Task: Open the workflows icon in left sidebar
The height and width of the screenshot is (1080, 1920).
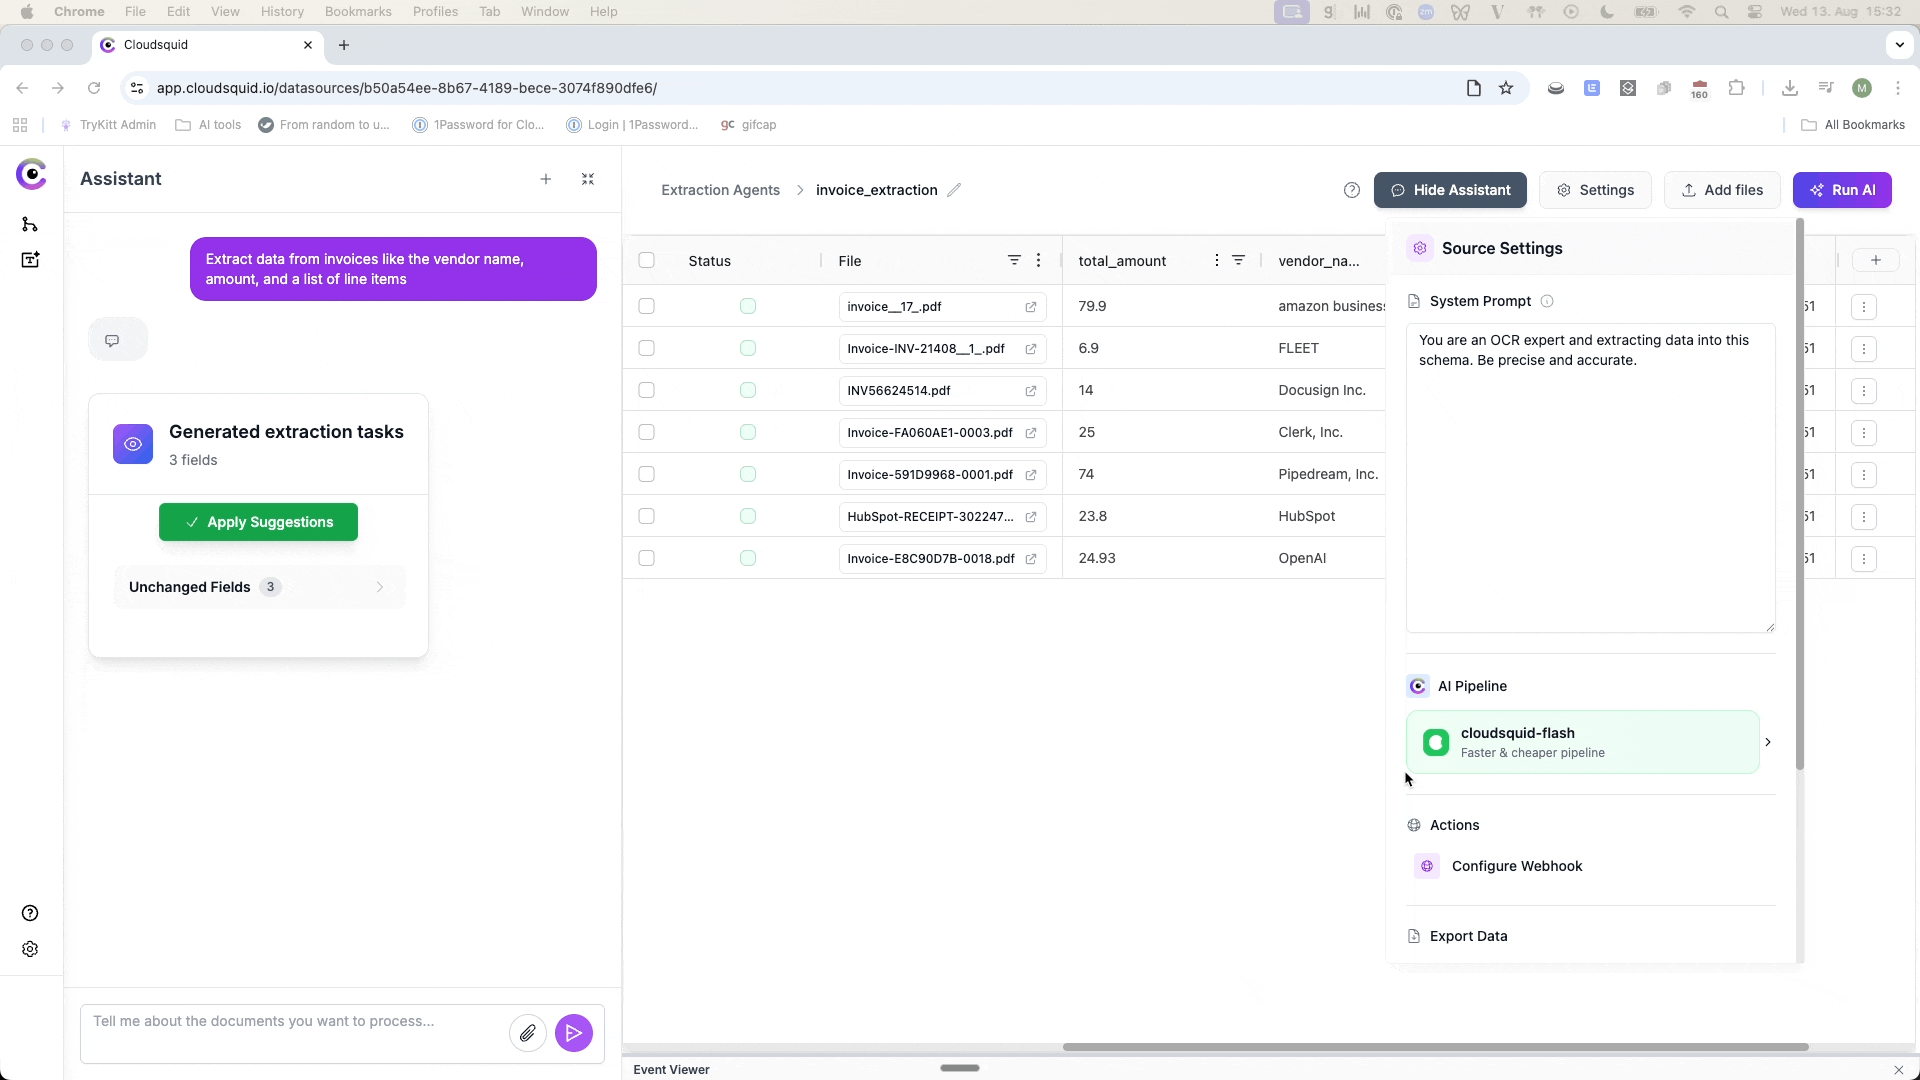Action: [30, 224]
